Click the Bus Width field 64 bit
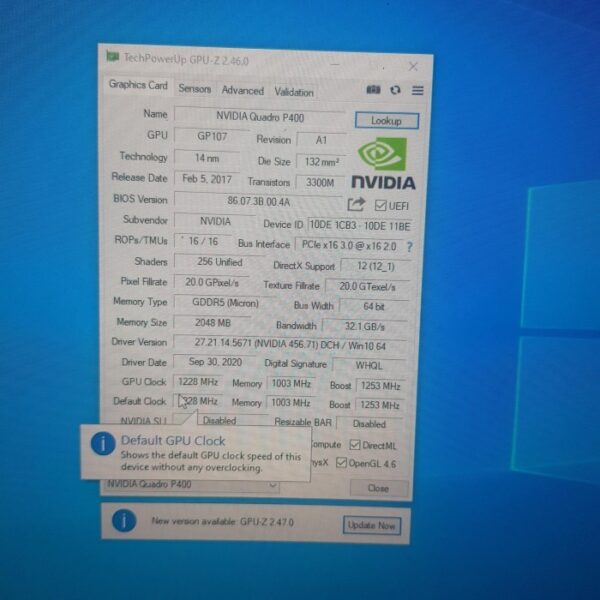Viewport: 600px width, 600px height. [373, 306]
